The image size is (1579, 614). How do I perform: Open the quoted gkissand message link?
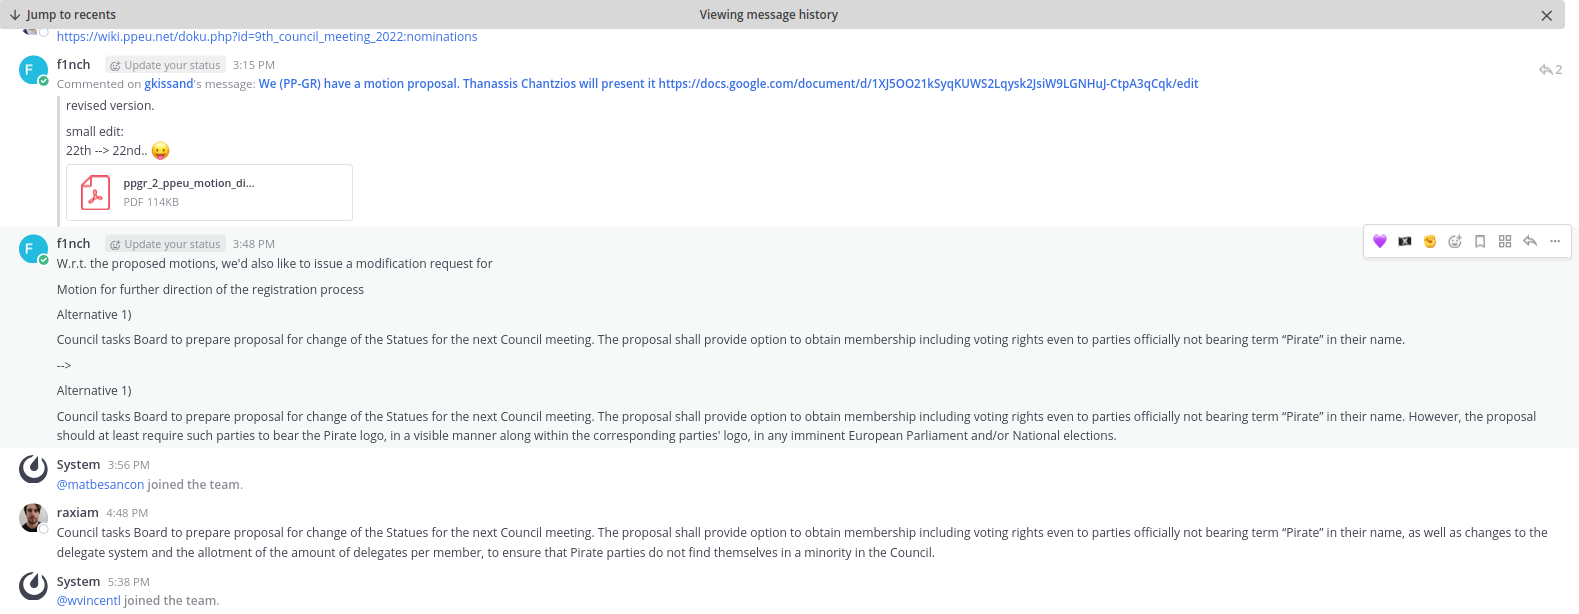[728, 84]
